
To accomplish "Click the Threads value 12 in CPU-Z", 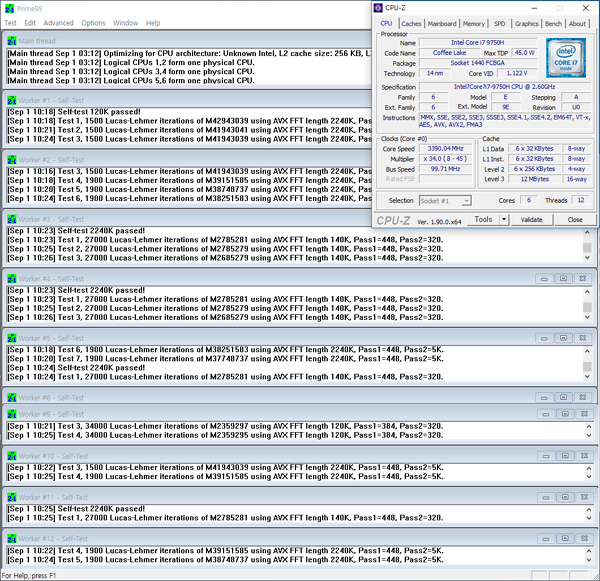I will 580,200.
